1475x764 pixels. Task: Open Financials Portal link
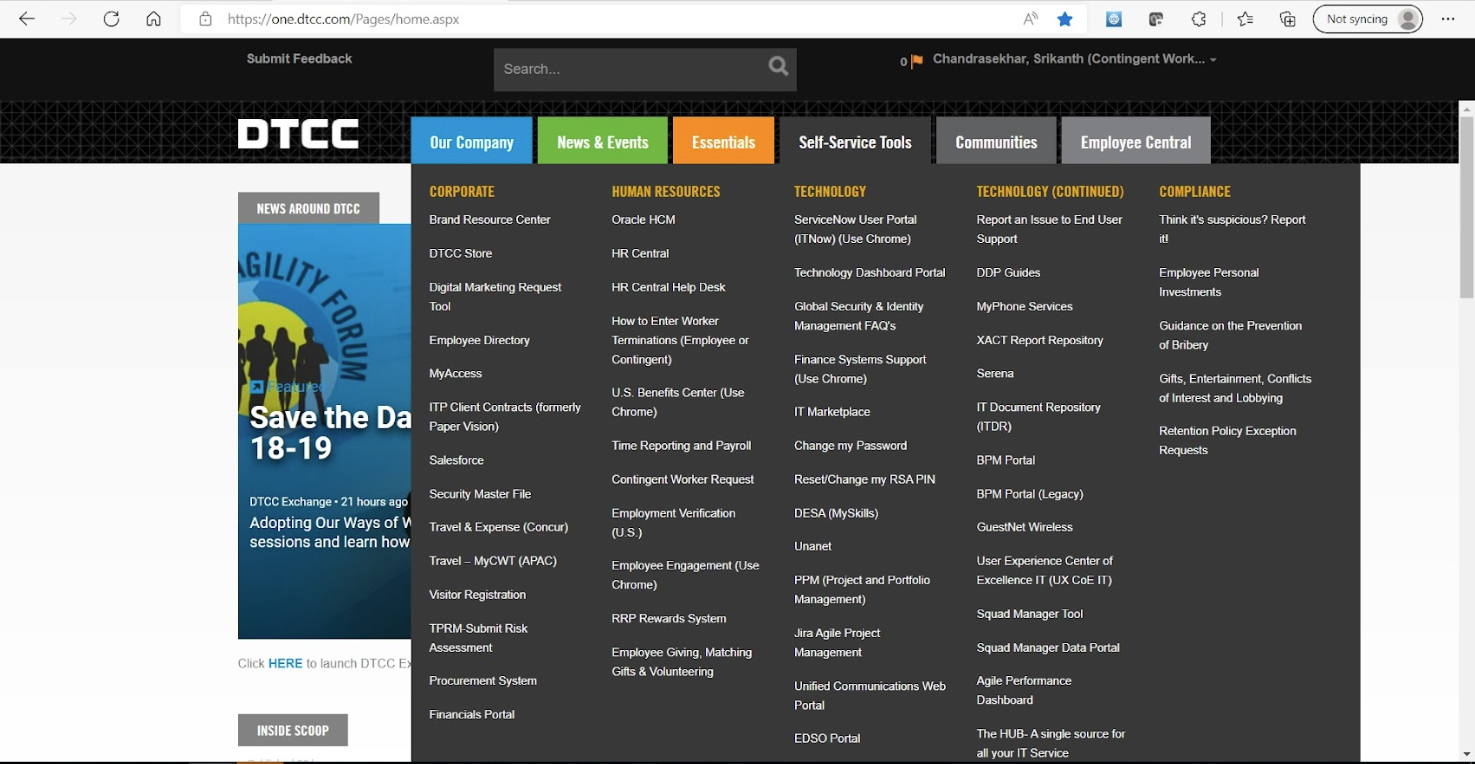(x=472, y=715)
